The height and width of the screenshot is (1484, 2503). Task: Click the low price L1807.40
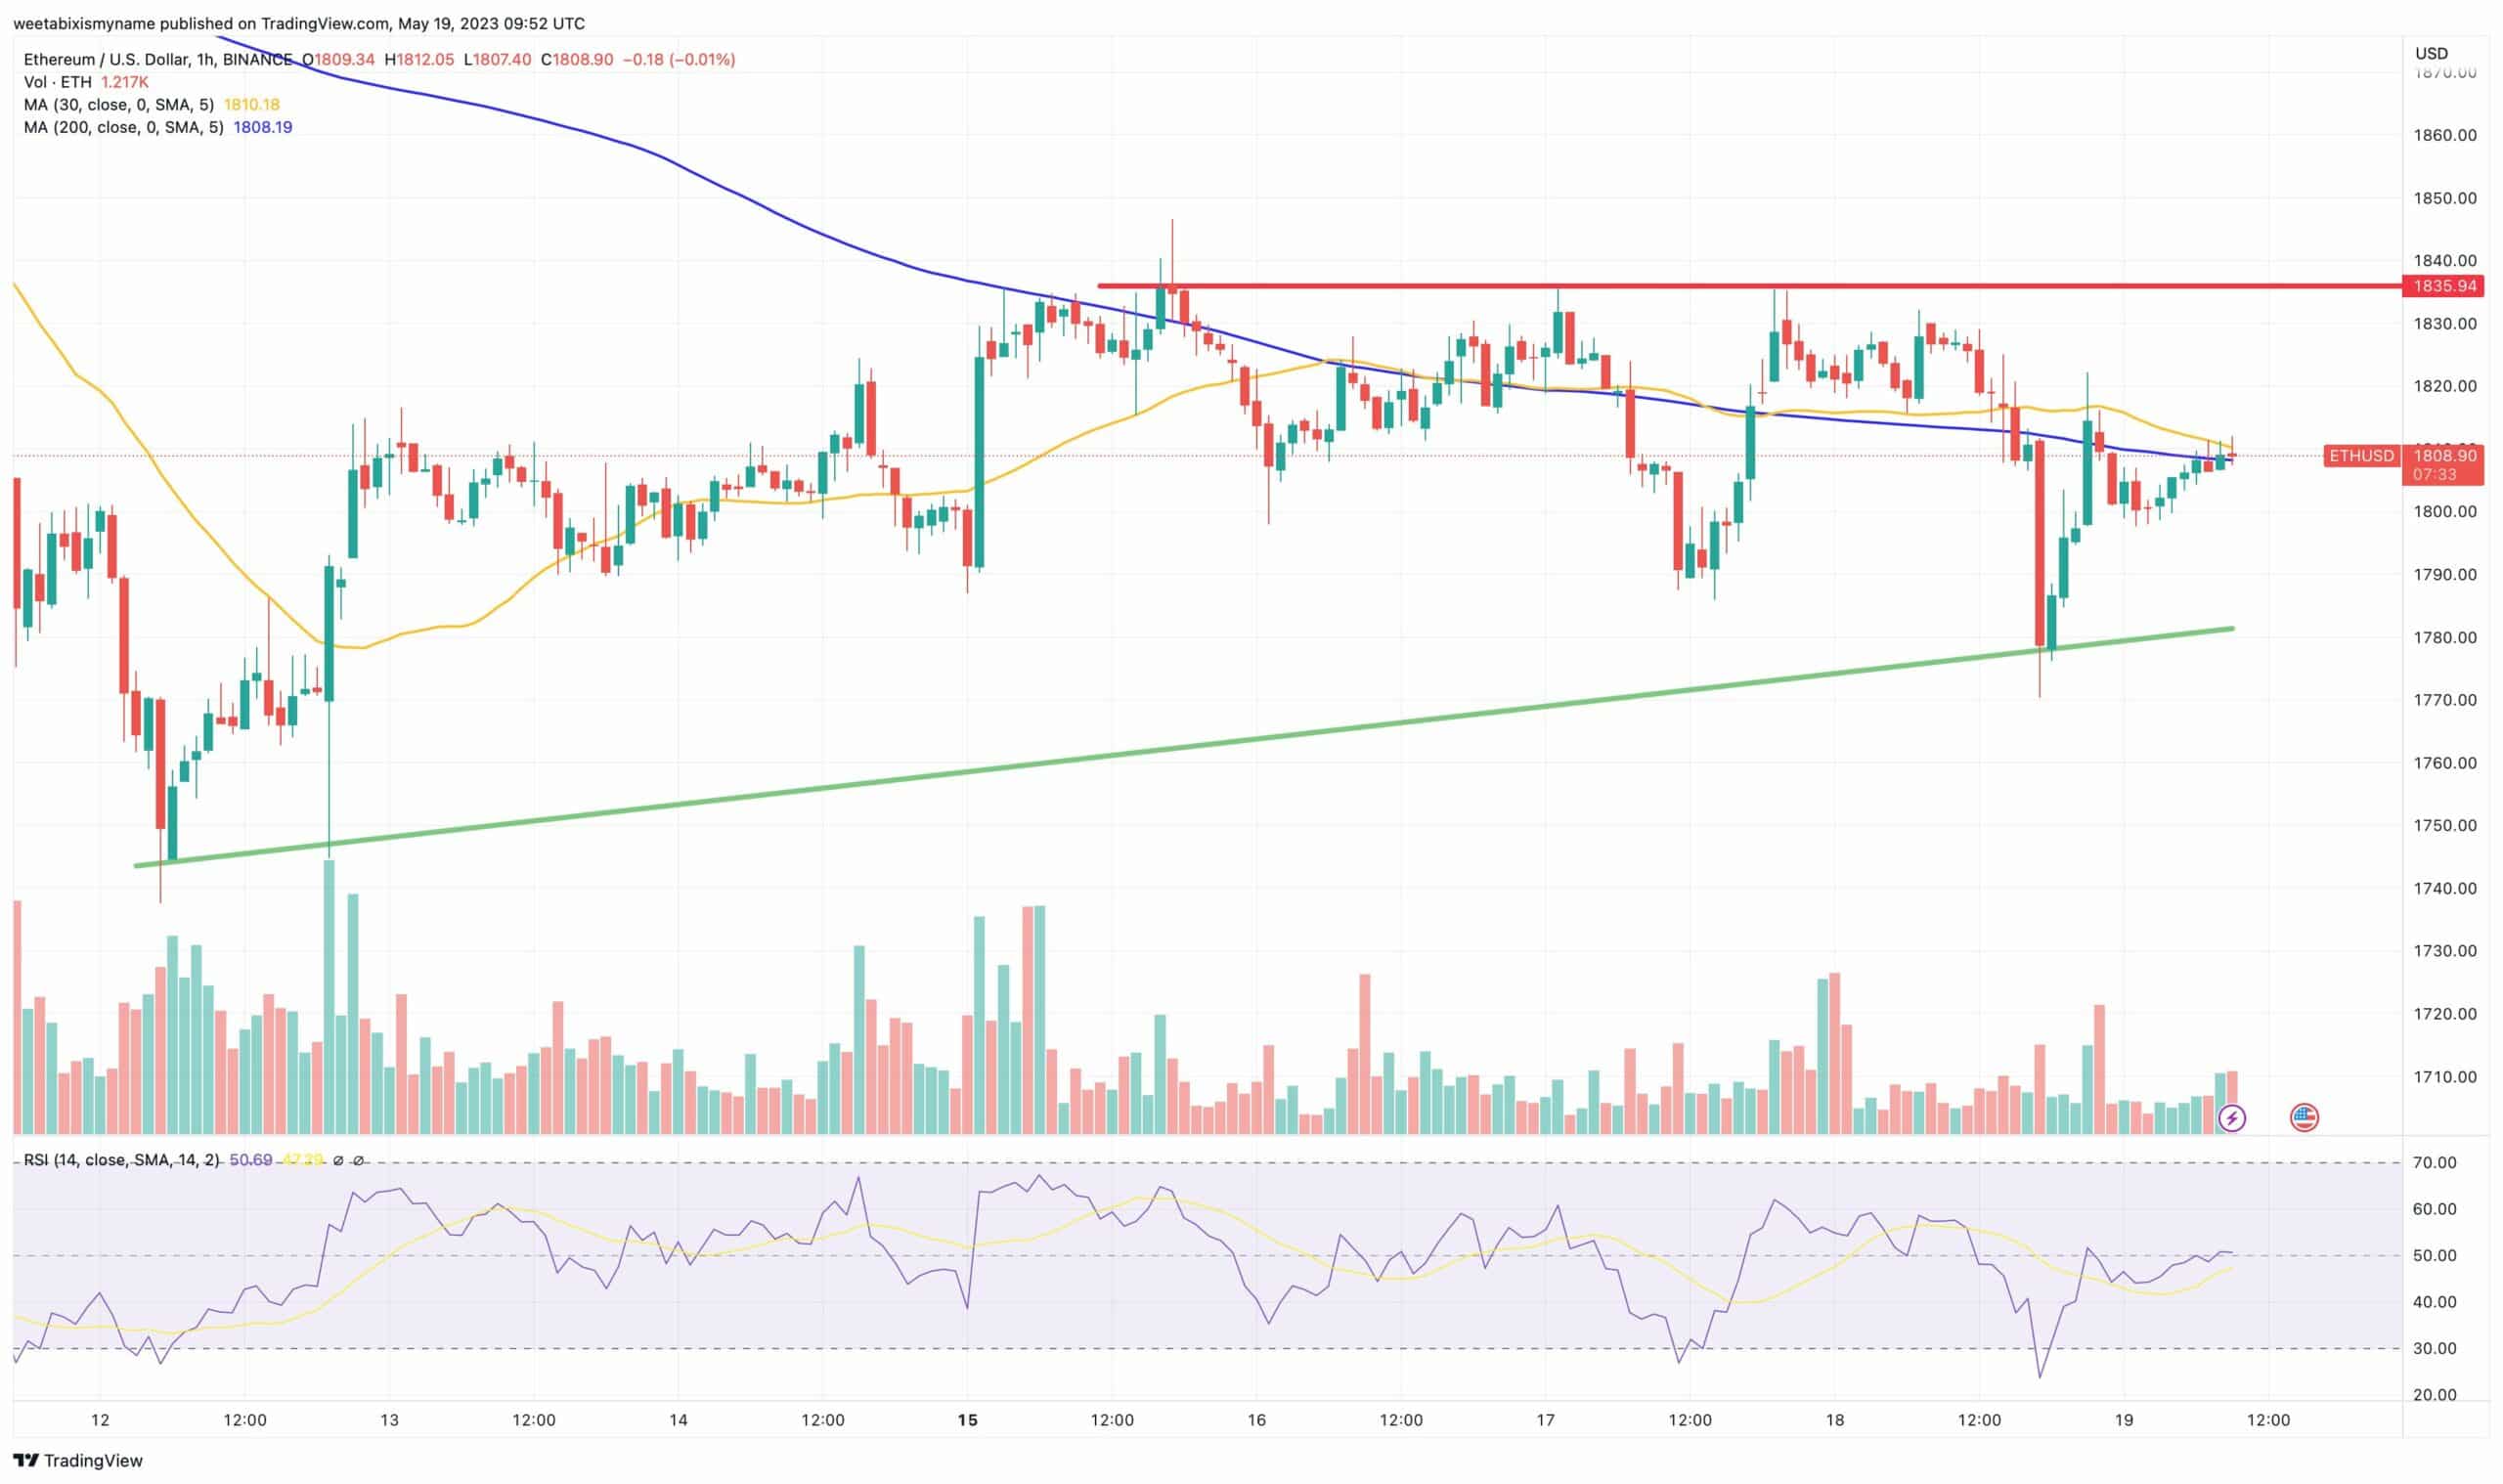[x=498, y=60]
